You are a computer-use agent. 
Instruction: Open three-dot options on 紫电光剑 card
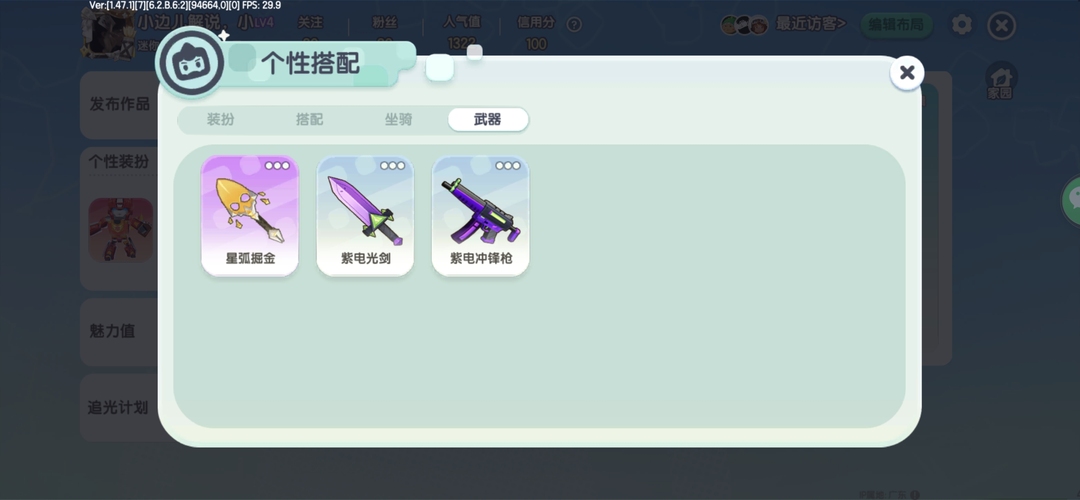click(393, 166)
